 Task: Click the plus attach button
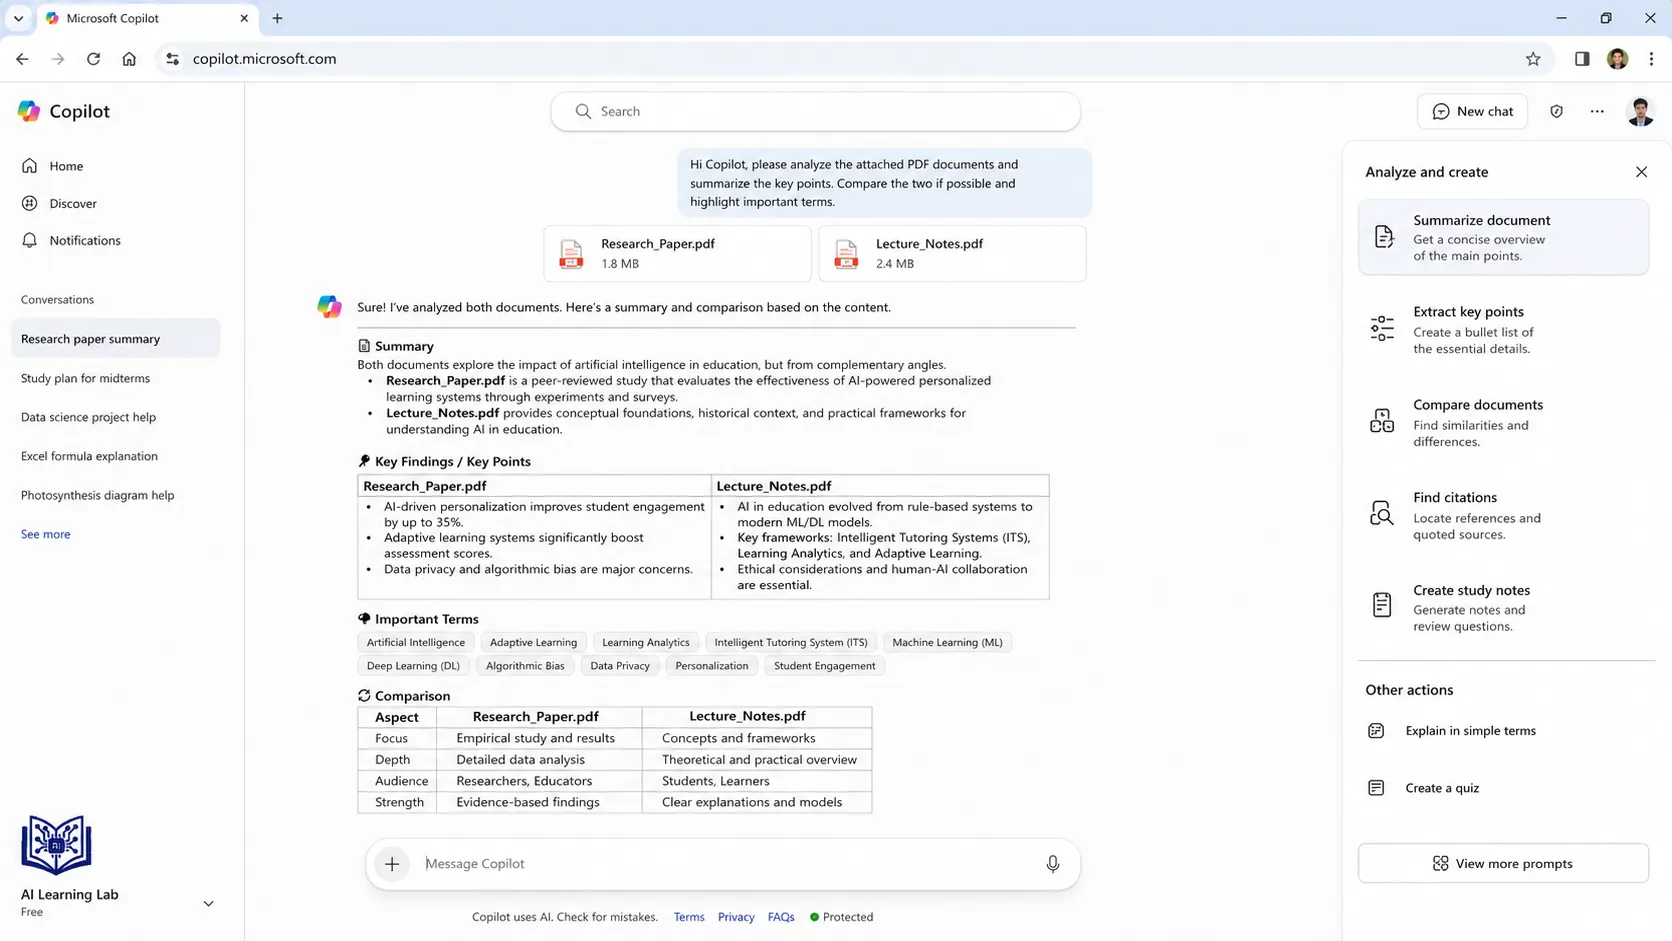[392, 863]
